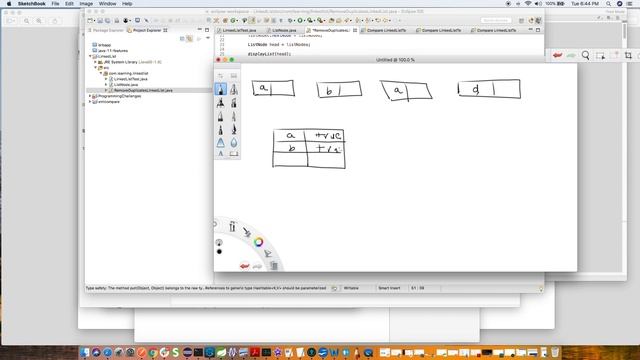The image size is (640, 360).
Task: Expand the JRE System Library node
Action: coord(95,62)
